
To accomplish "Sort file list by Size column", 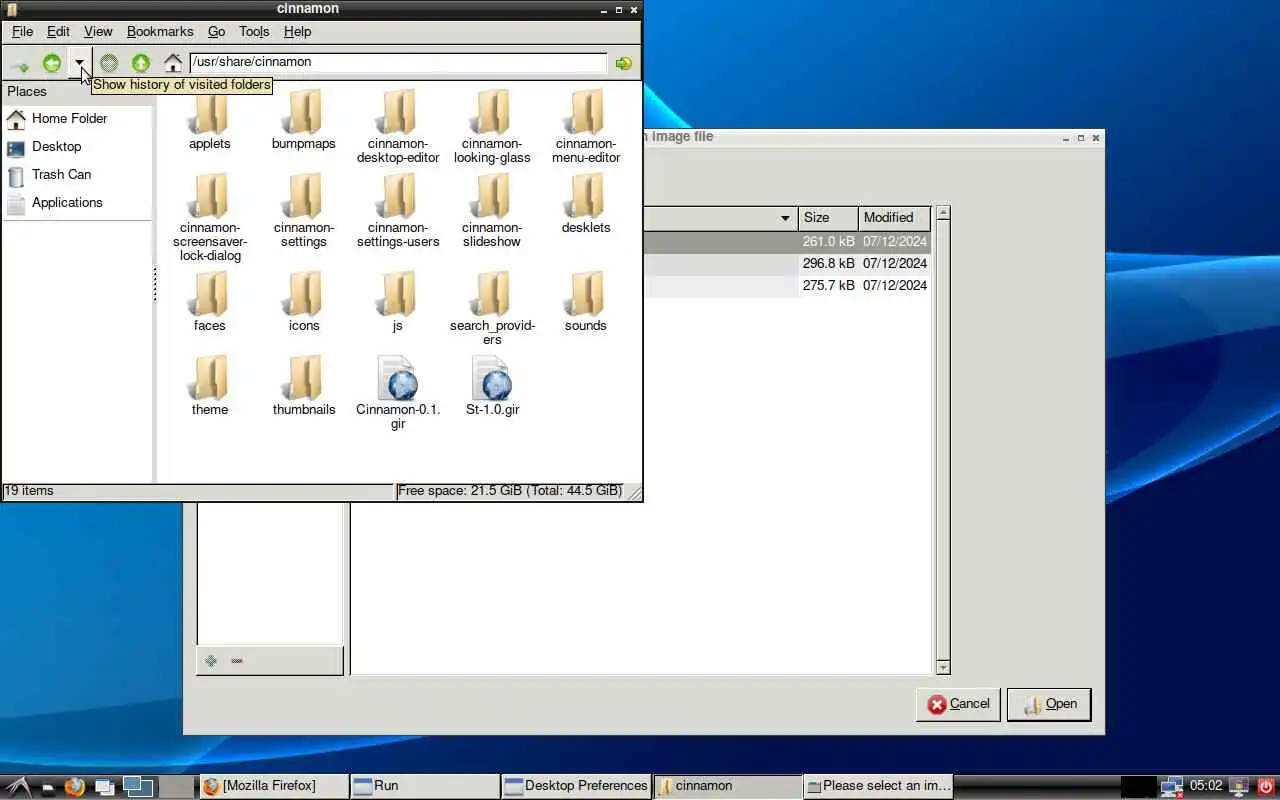I will (828, 218).
